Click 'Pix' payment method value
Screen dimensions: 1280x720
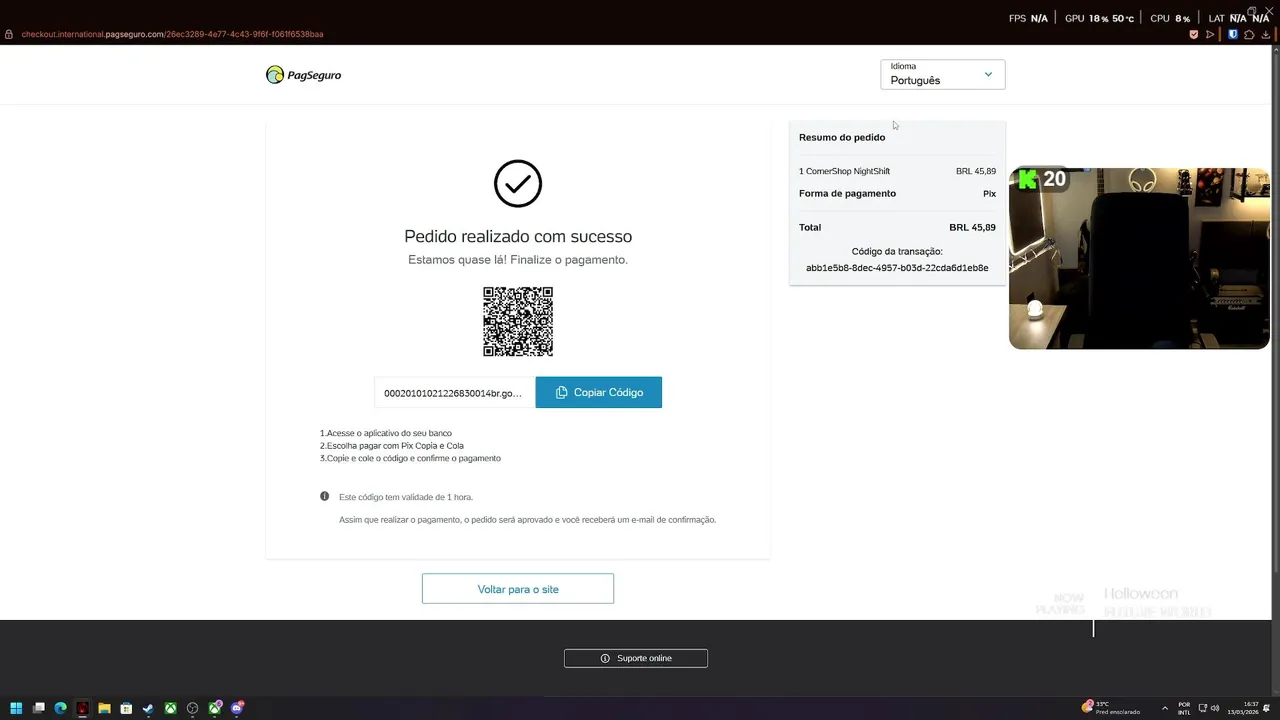click(x=989, y=193)
